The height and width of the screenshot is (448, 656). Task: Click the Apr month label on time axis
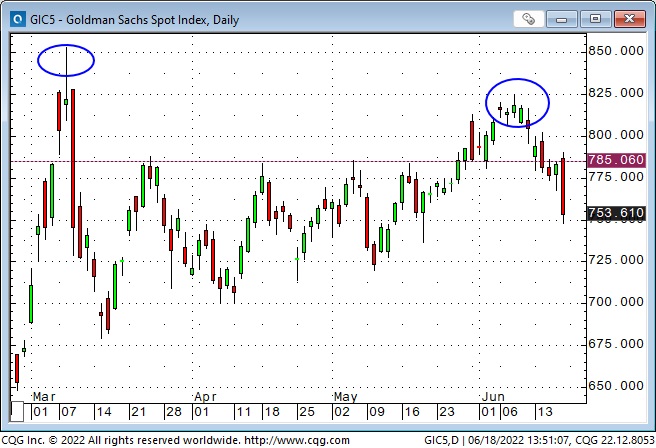205,397
